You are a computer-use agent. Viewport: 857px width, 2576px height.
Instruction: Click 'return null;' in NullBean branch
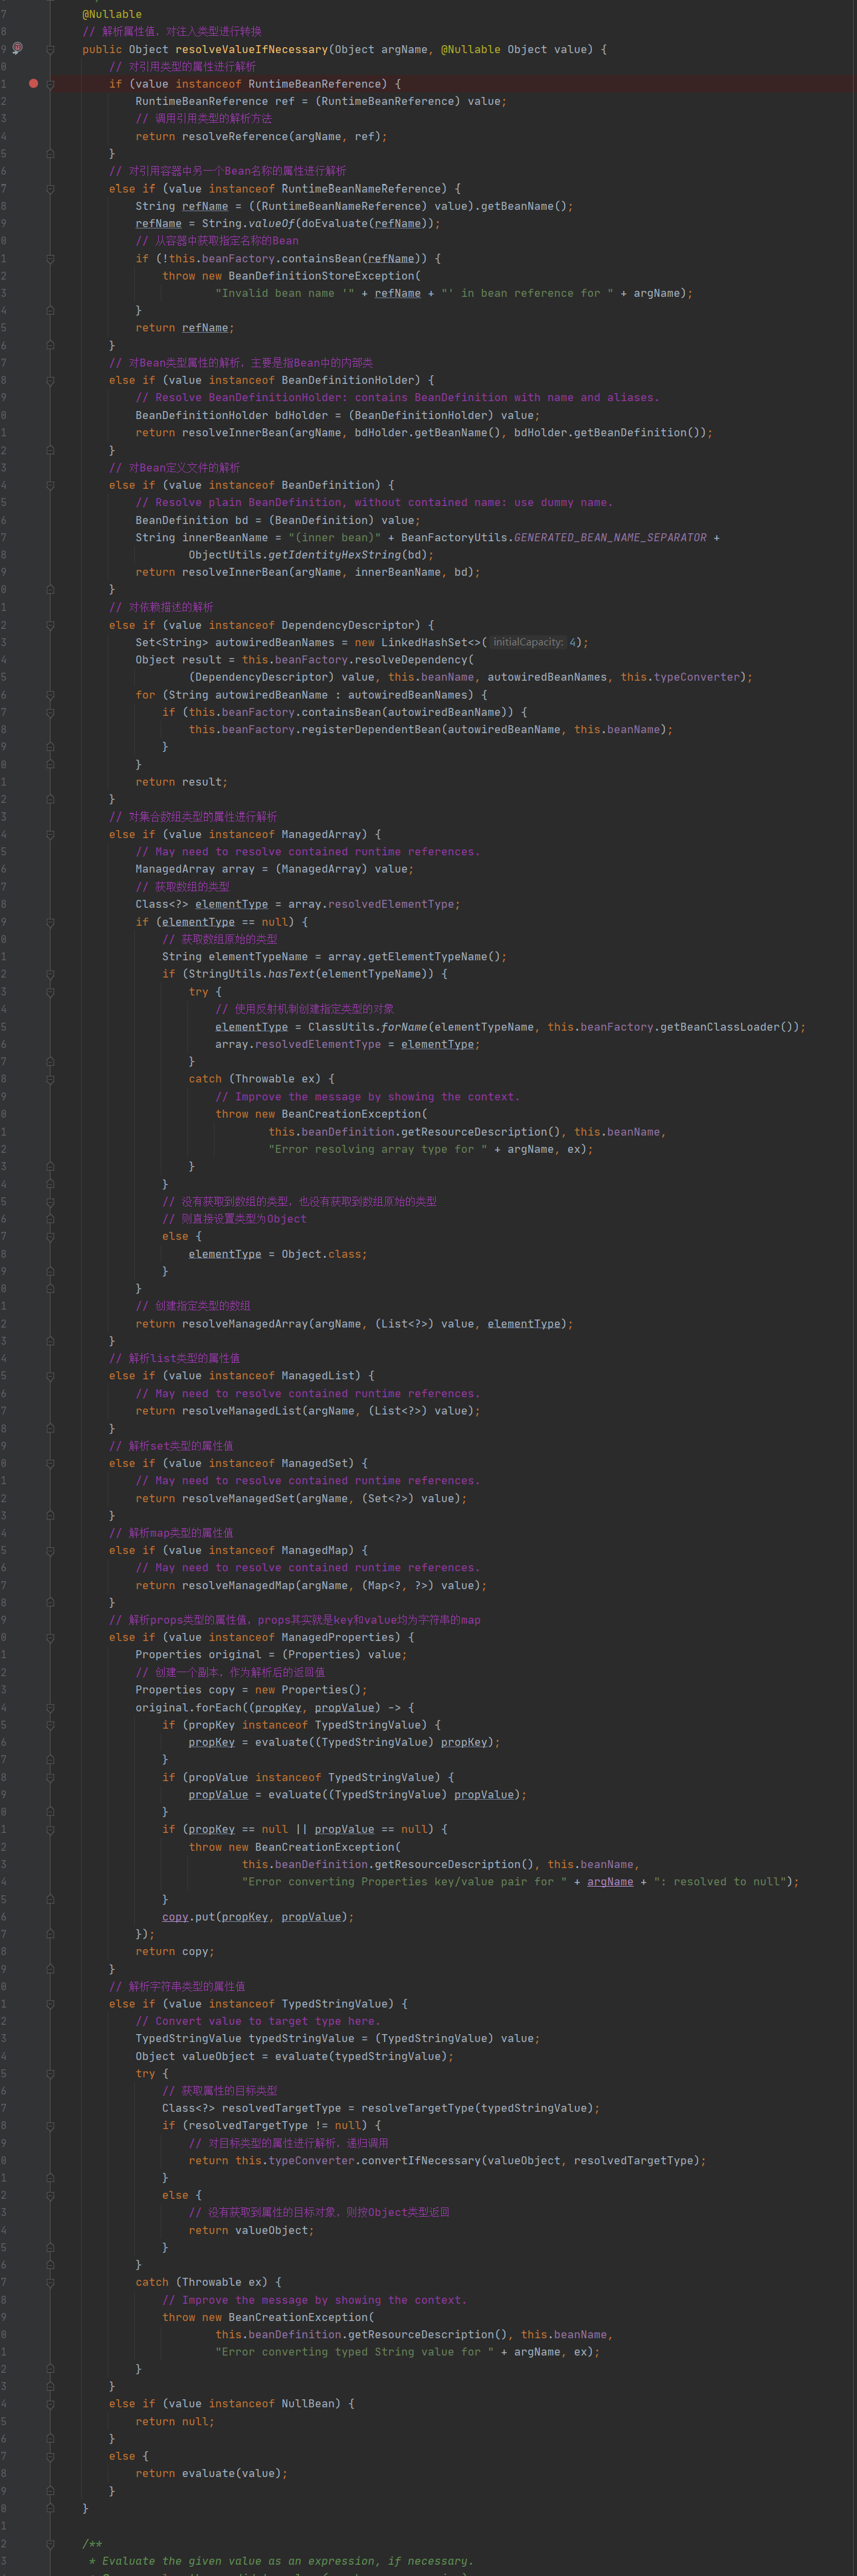pos(175,2421)
